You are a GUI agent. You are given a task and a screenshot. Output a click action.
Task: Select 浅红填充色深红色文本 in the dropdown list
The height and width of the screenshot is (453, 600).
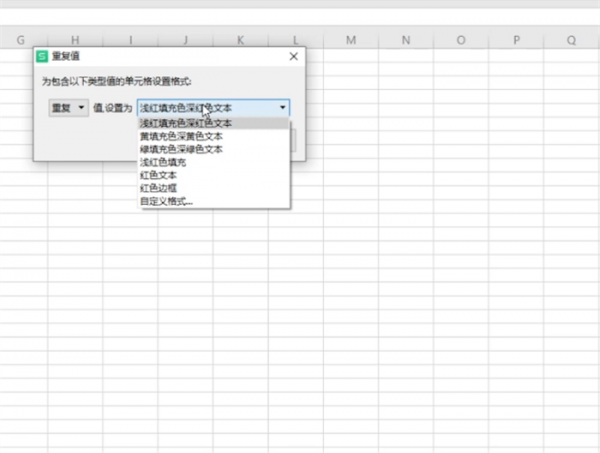pyautogui.click(x=213, y=123)
